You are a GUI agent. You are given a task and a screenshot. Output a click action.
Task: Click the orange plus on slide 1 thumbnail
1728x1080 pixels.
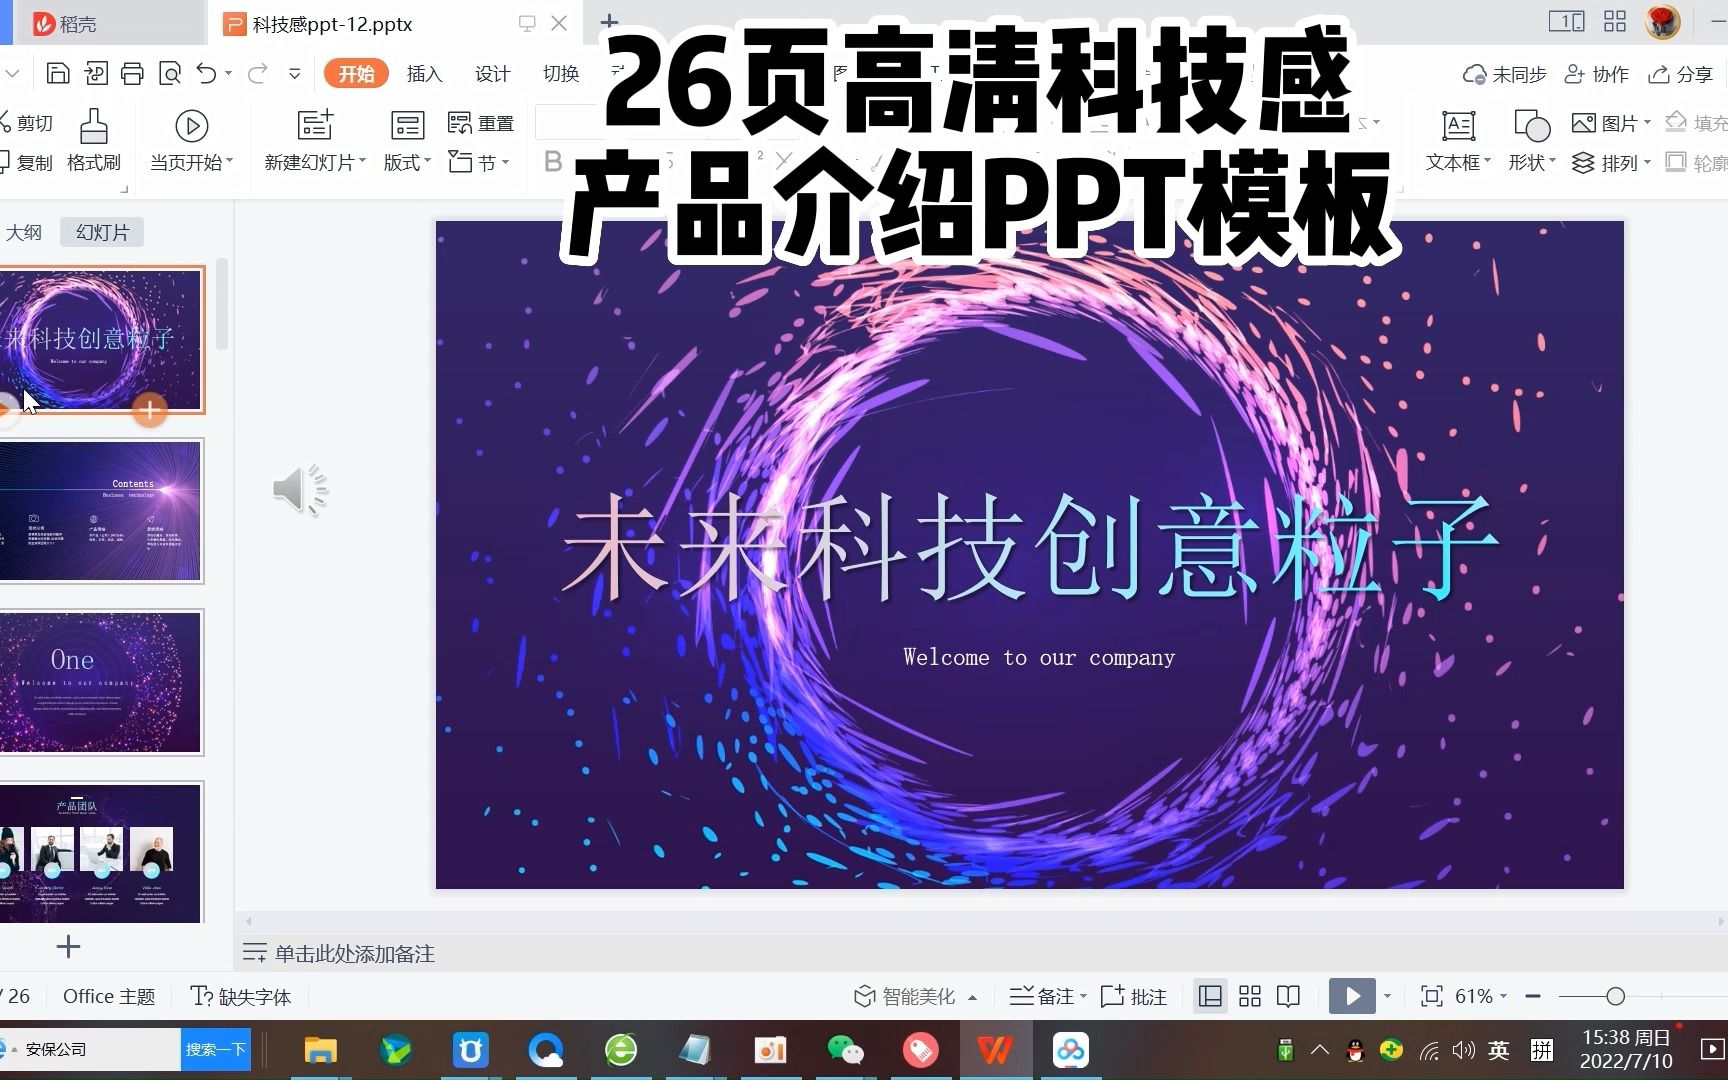pyautogui.click(x=149, y=409)
